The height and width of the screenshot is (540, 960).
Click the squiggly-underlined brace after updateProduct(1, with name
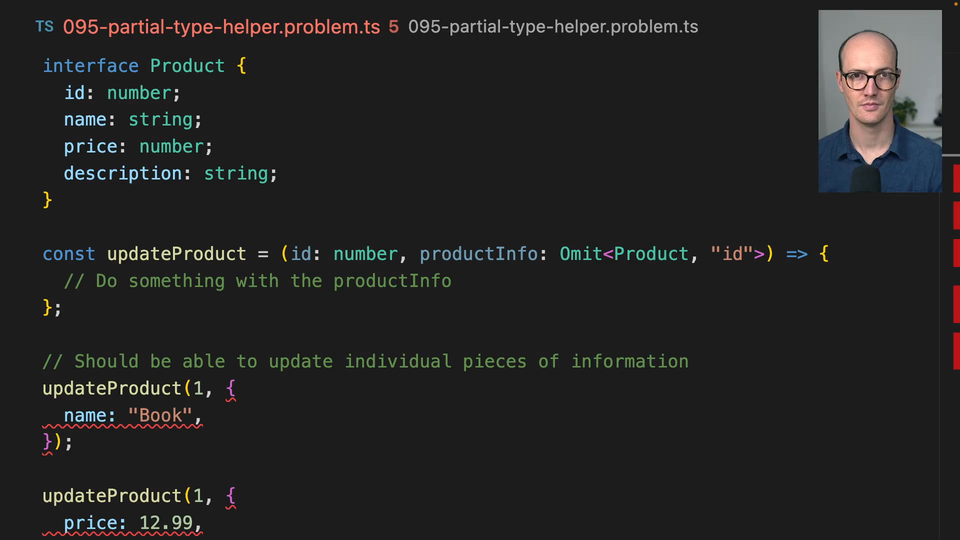230,388
